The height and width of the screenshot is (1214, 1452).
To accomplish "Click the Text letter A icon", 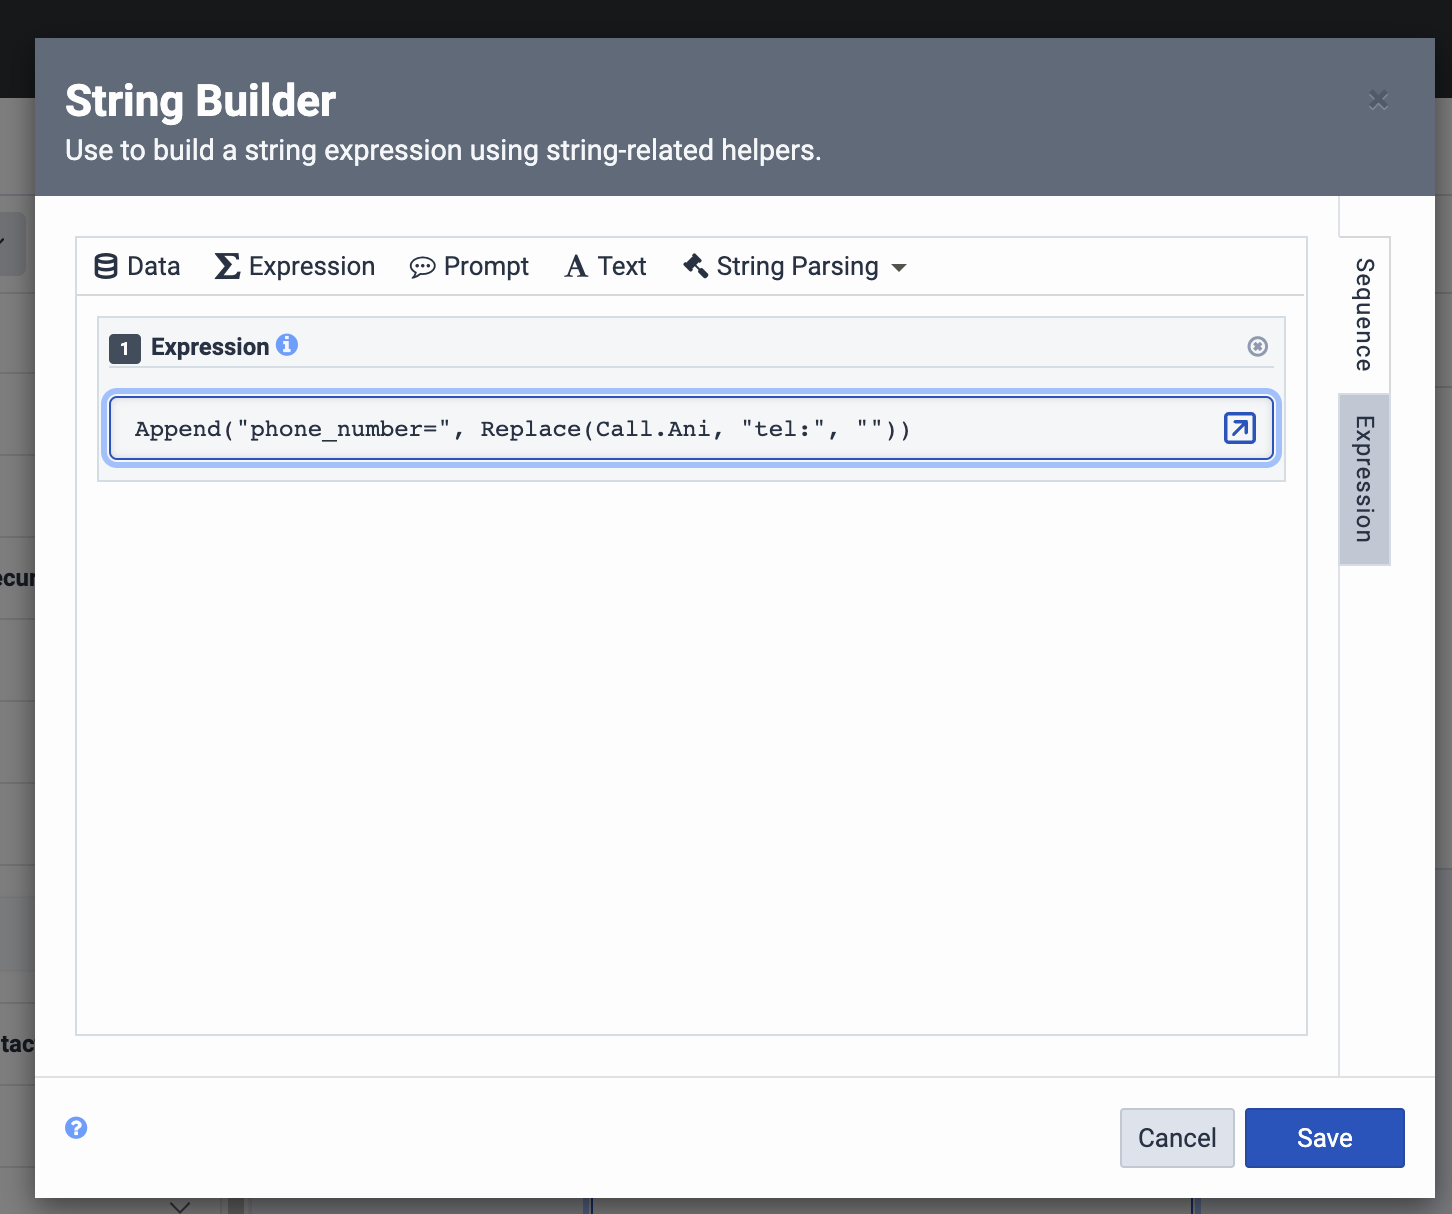I will coord(576,266).
